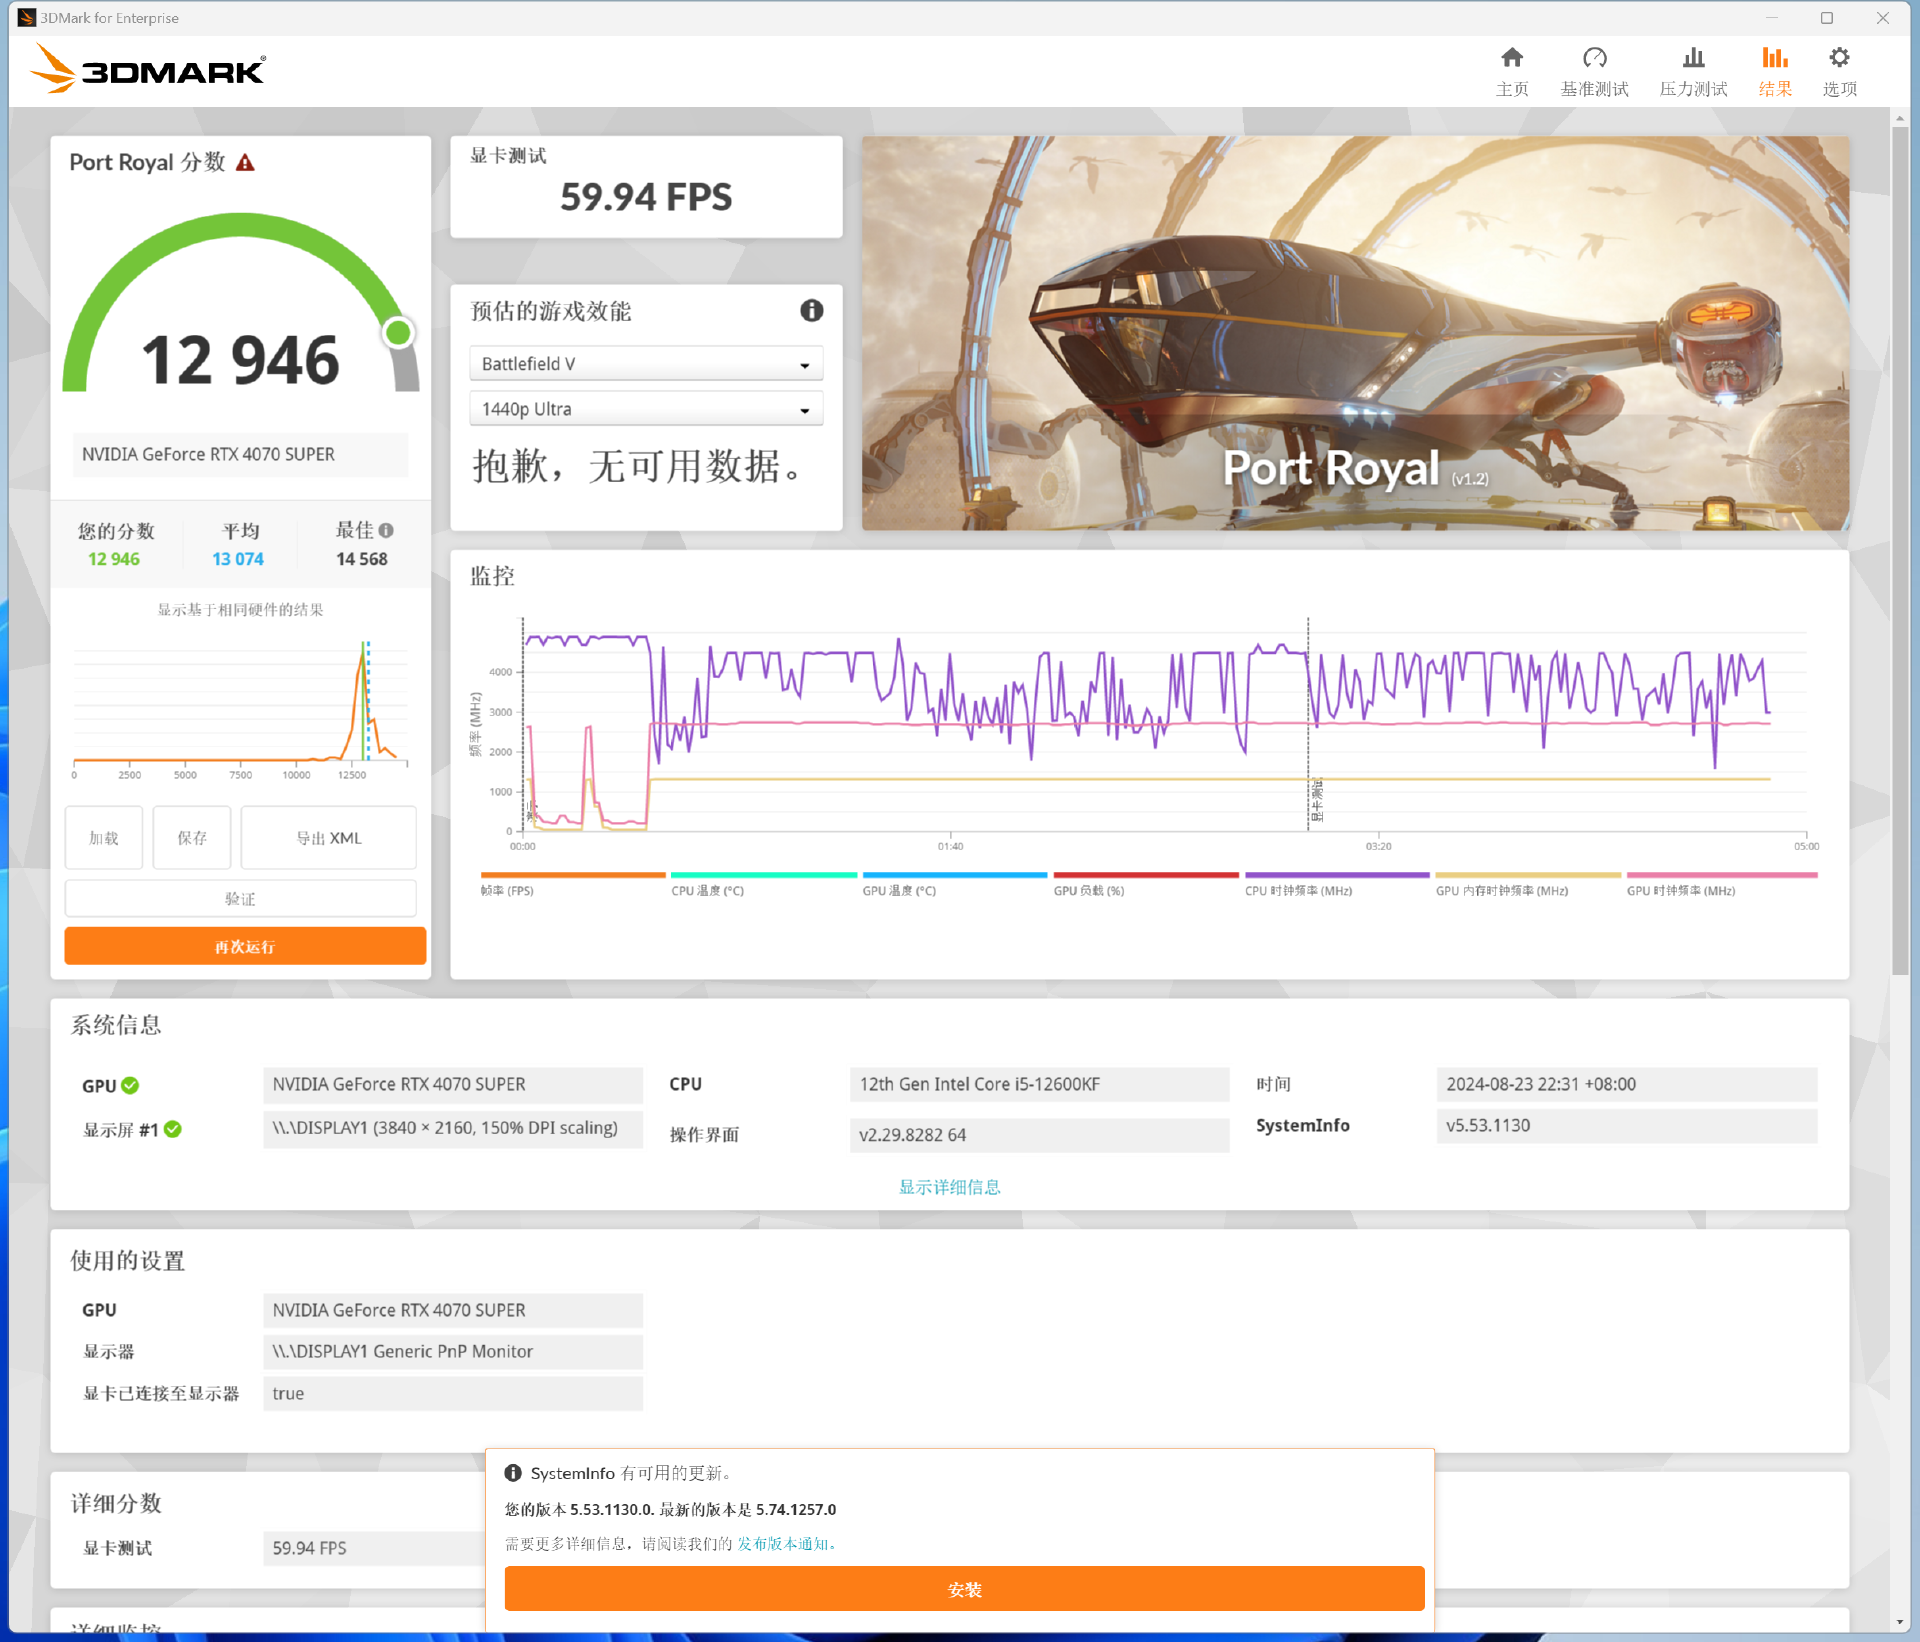Click the 显卡测试 dashed marker in the monitoring chart
The image size is (1920, 1642).
(1309, 724)
